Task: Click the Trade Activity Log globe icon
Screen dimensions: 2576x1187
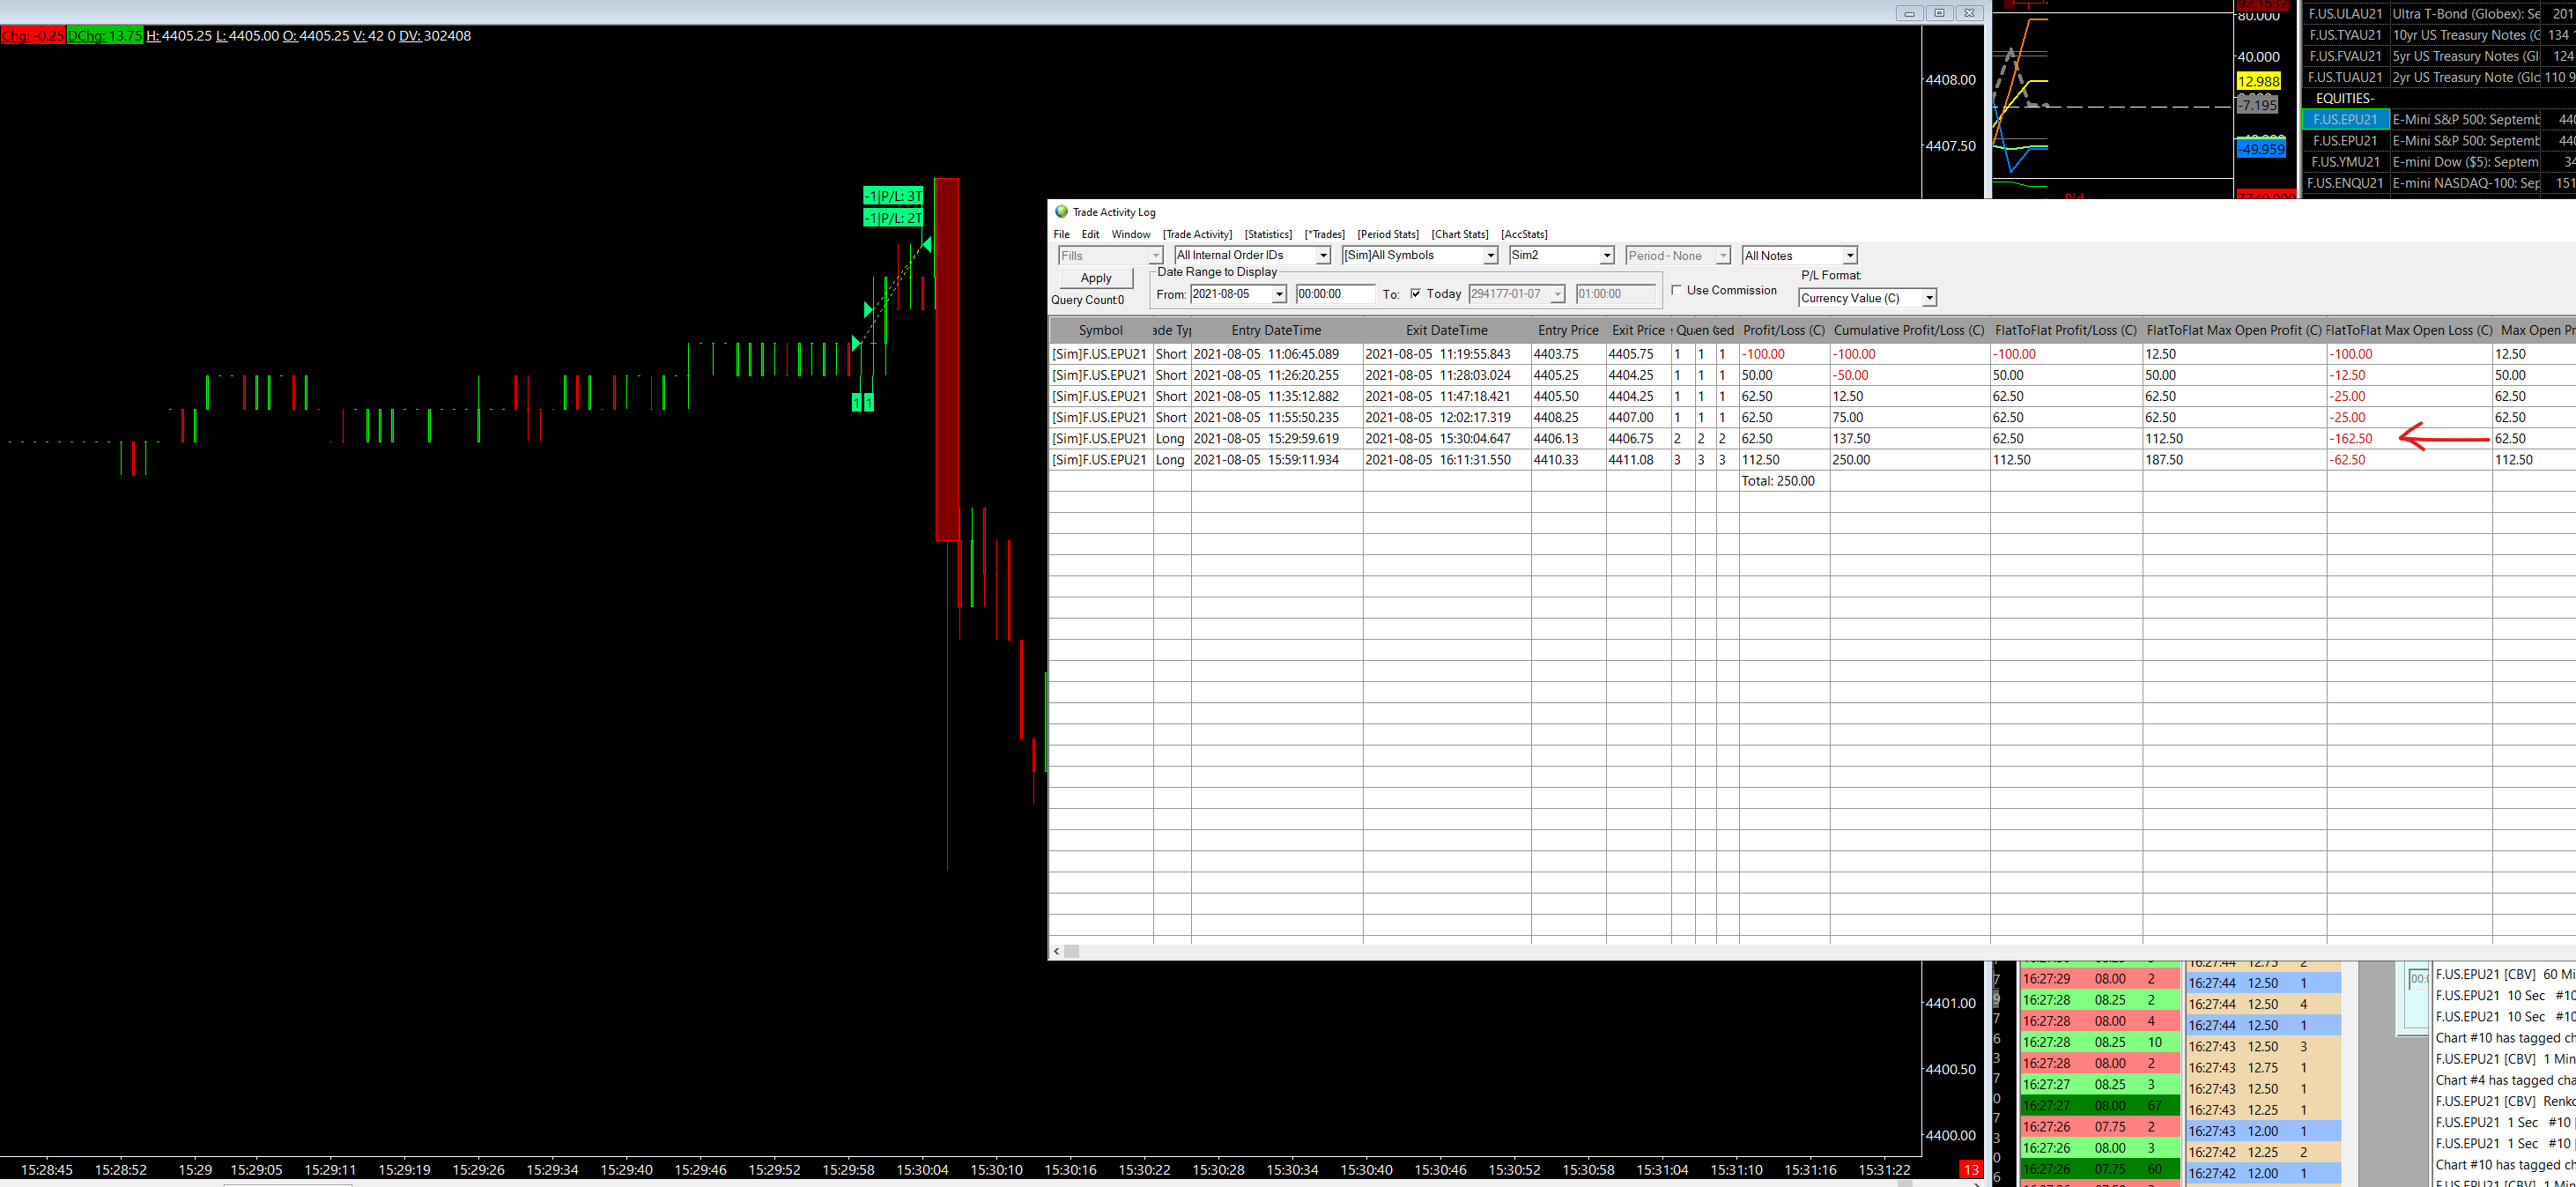Action: (1061, 212)
